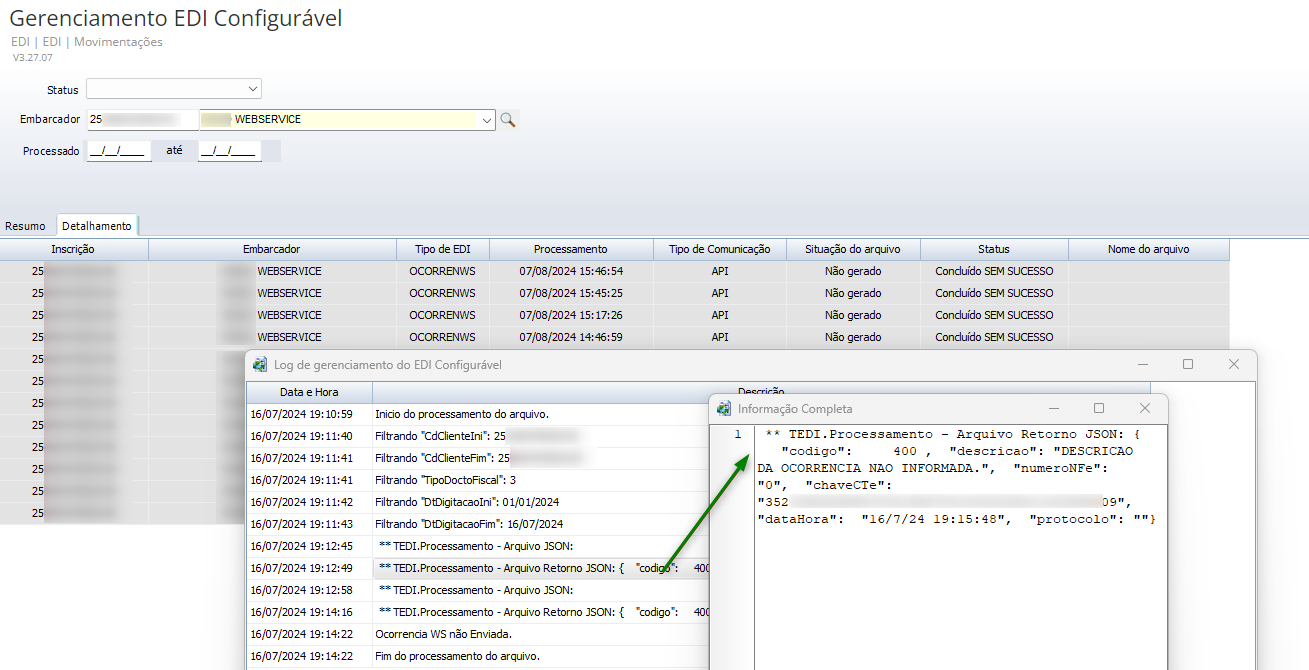The height and width of the screenshot is (670, 1309).
Task: Minimize the Log de gerenciamento window
Action: pos(1143,365)
